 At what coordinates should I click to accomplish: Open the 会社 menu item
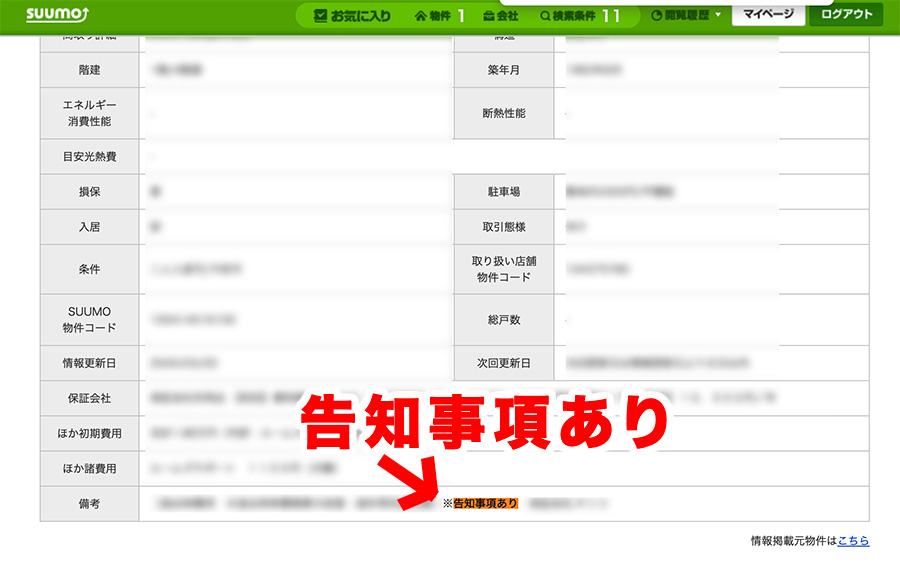coord(501,16)
